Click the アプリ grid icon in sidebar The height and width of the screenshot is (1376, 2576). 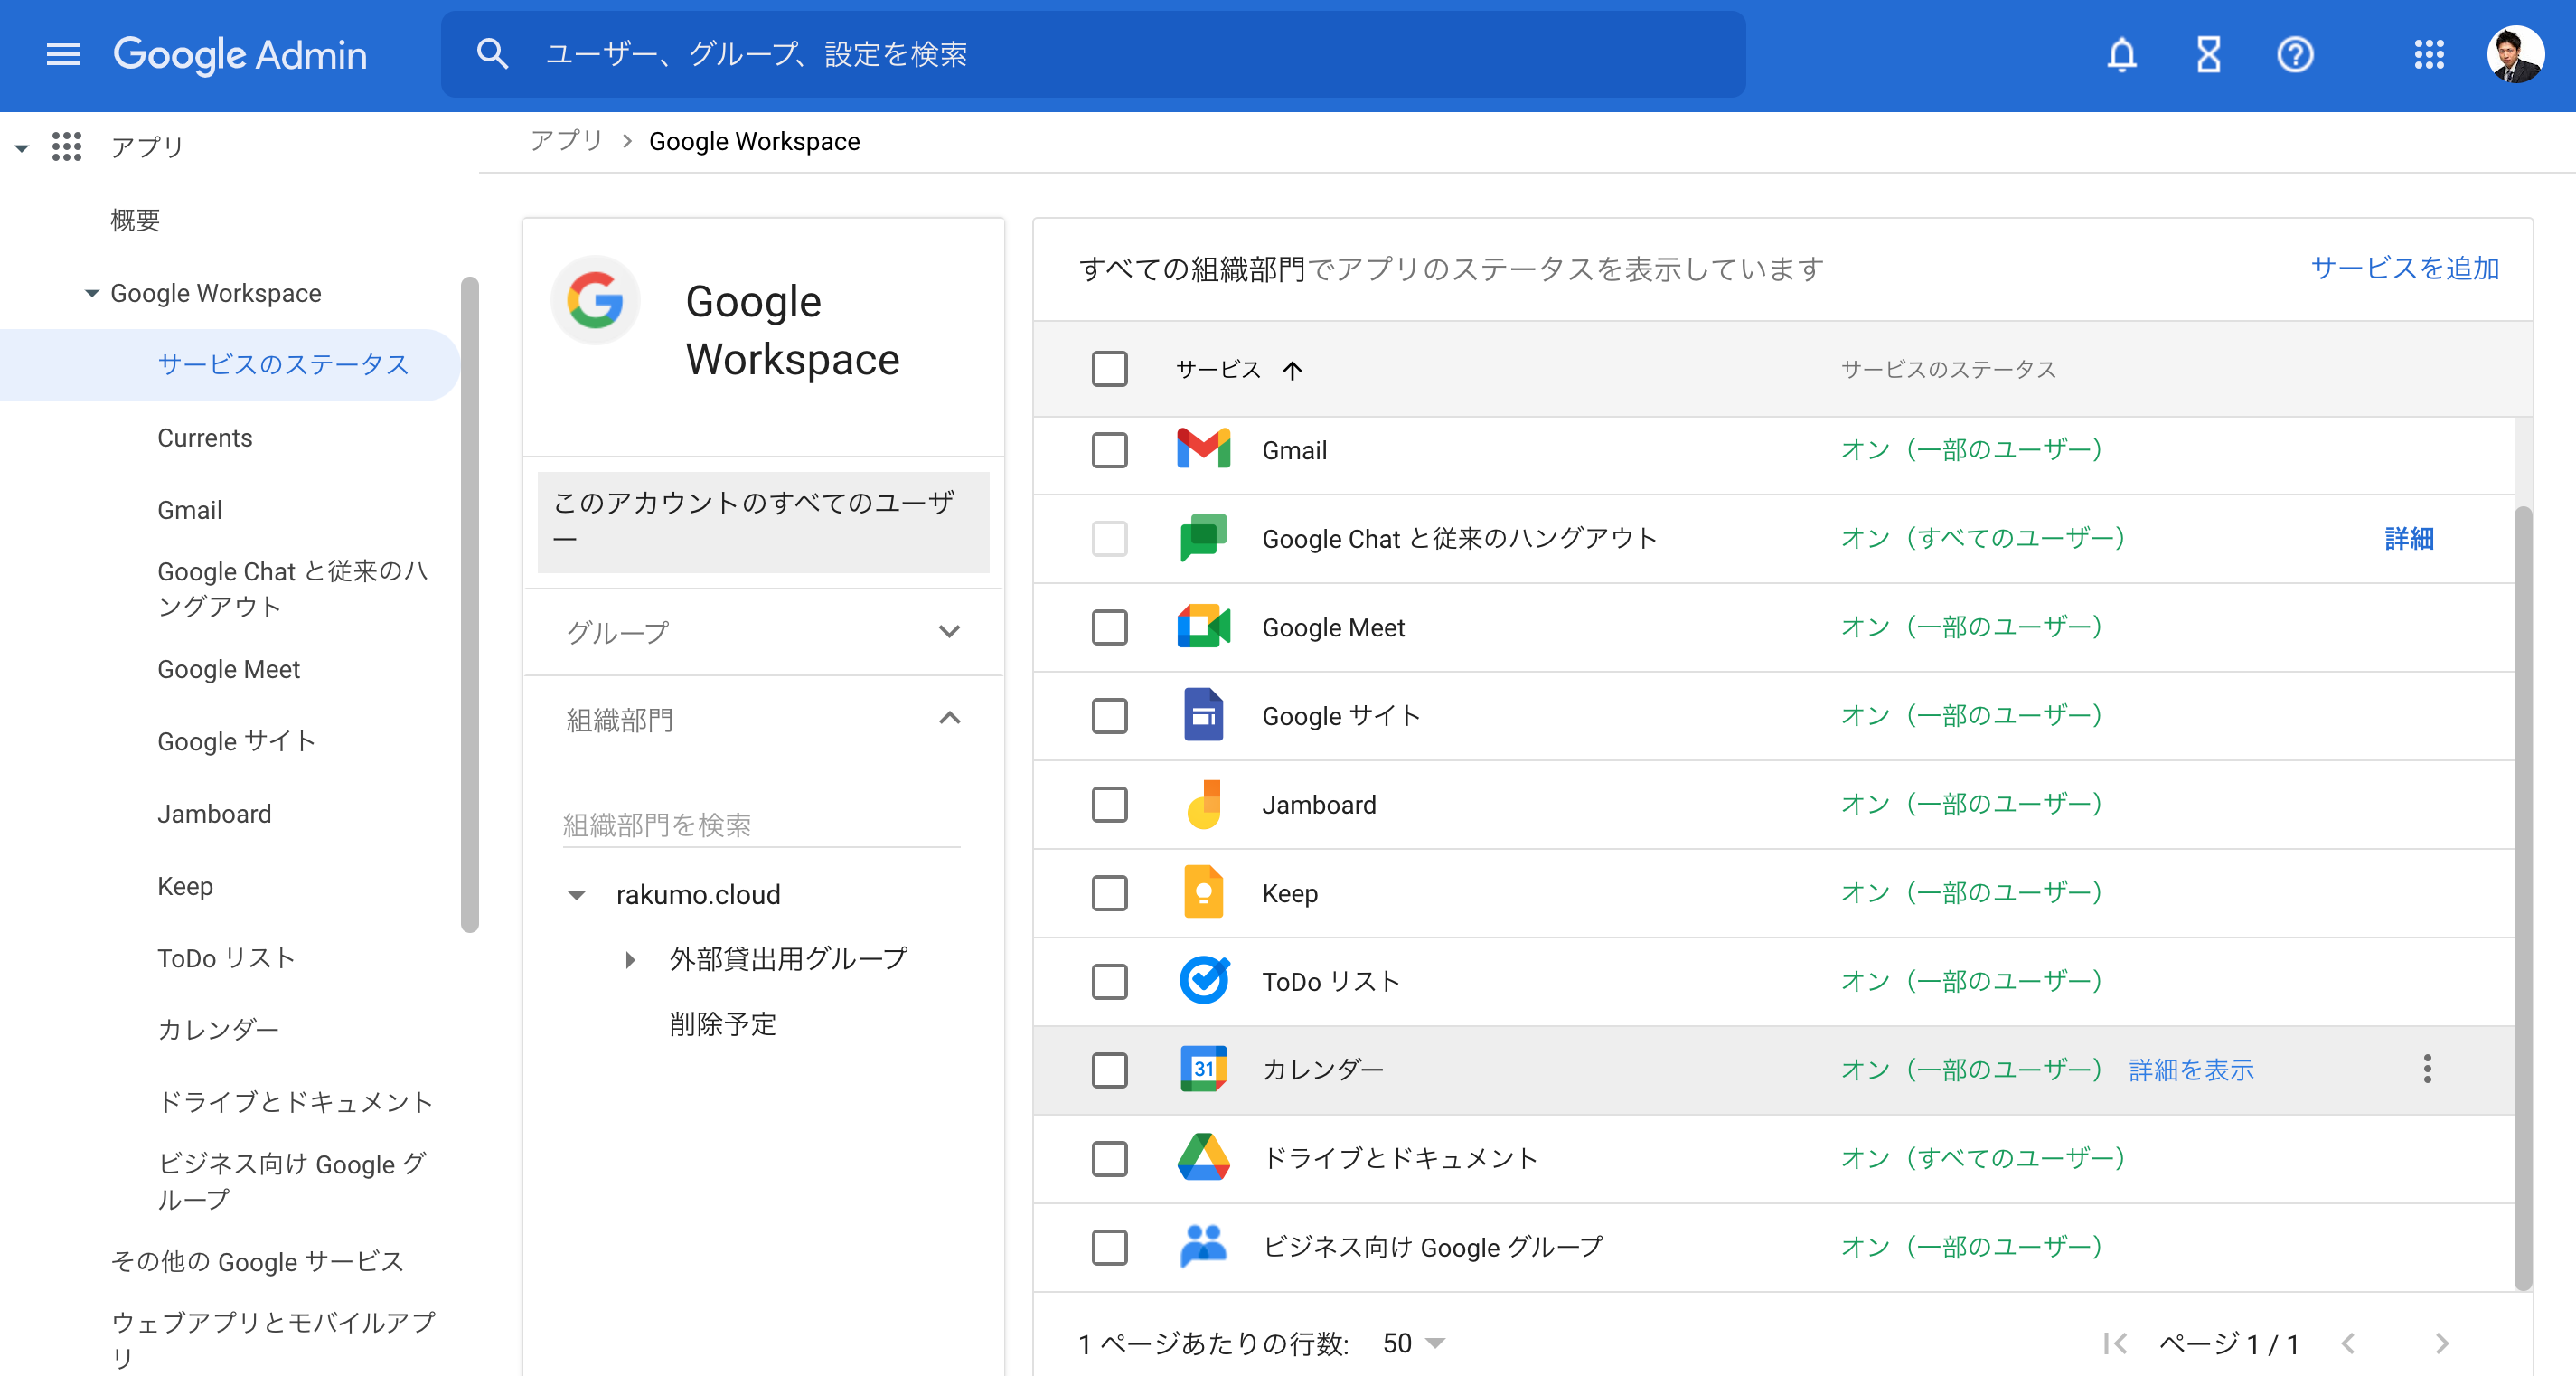[x=66, y=146]
